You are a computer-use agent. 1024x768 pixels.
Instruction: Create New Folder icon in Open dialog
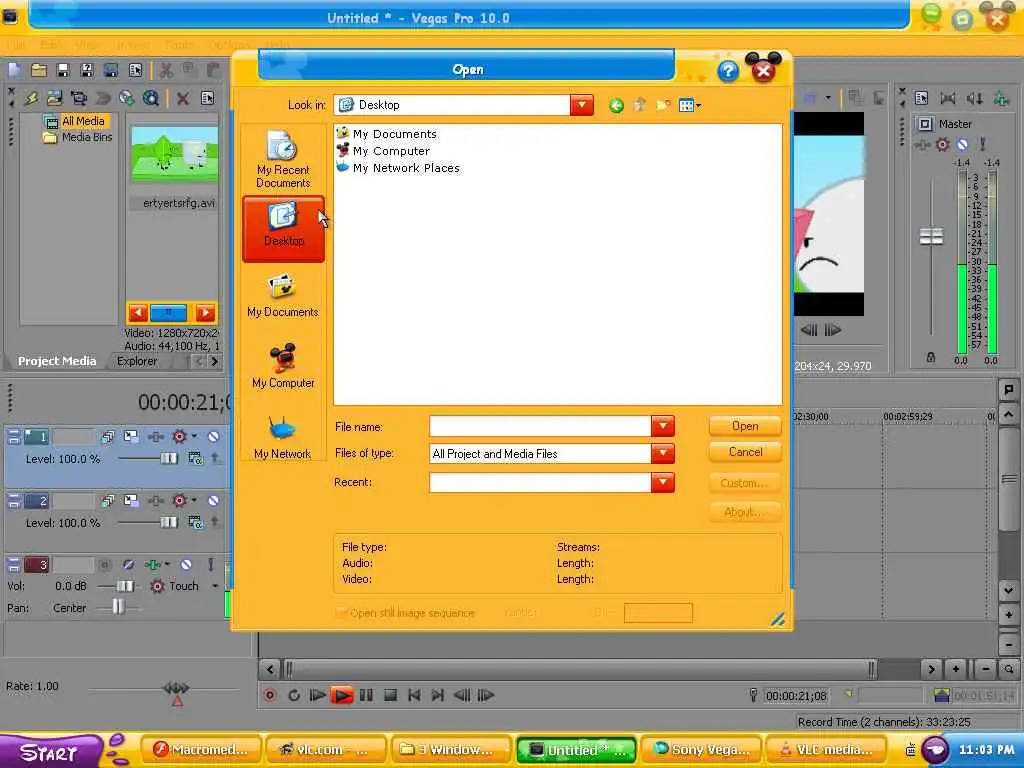[x=664, y=105]
